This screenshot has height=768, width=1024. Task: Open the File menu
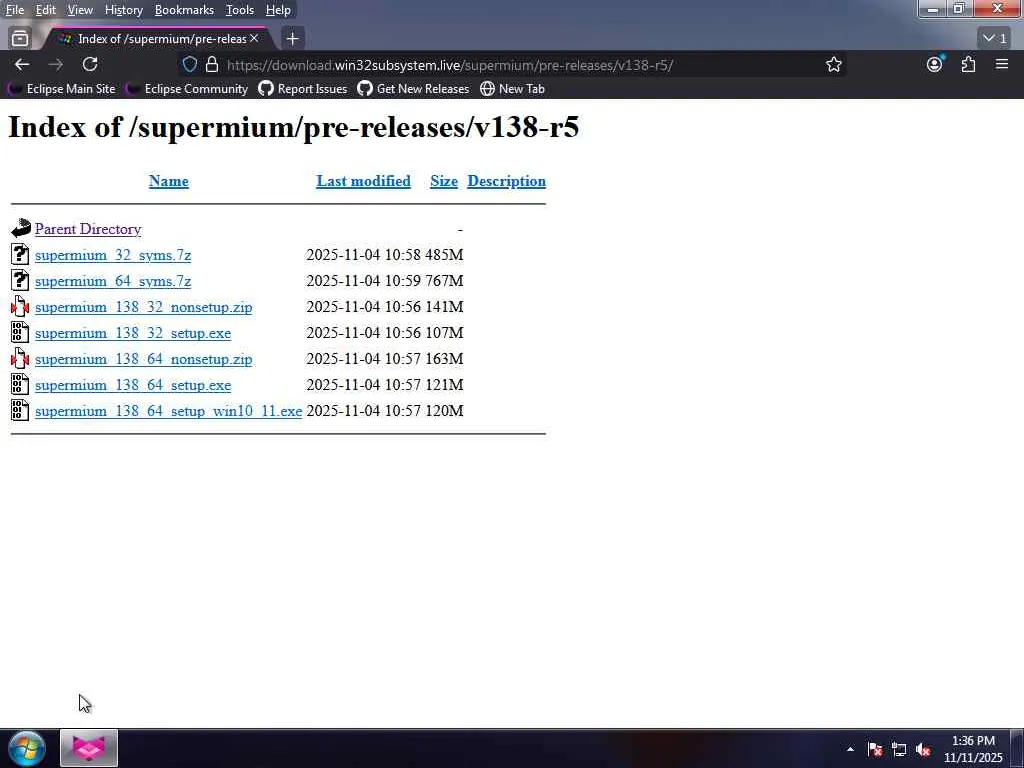point(14,10)
